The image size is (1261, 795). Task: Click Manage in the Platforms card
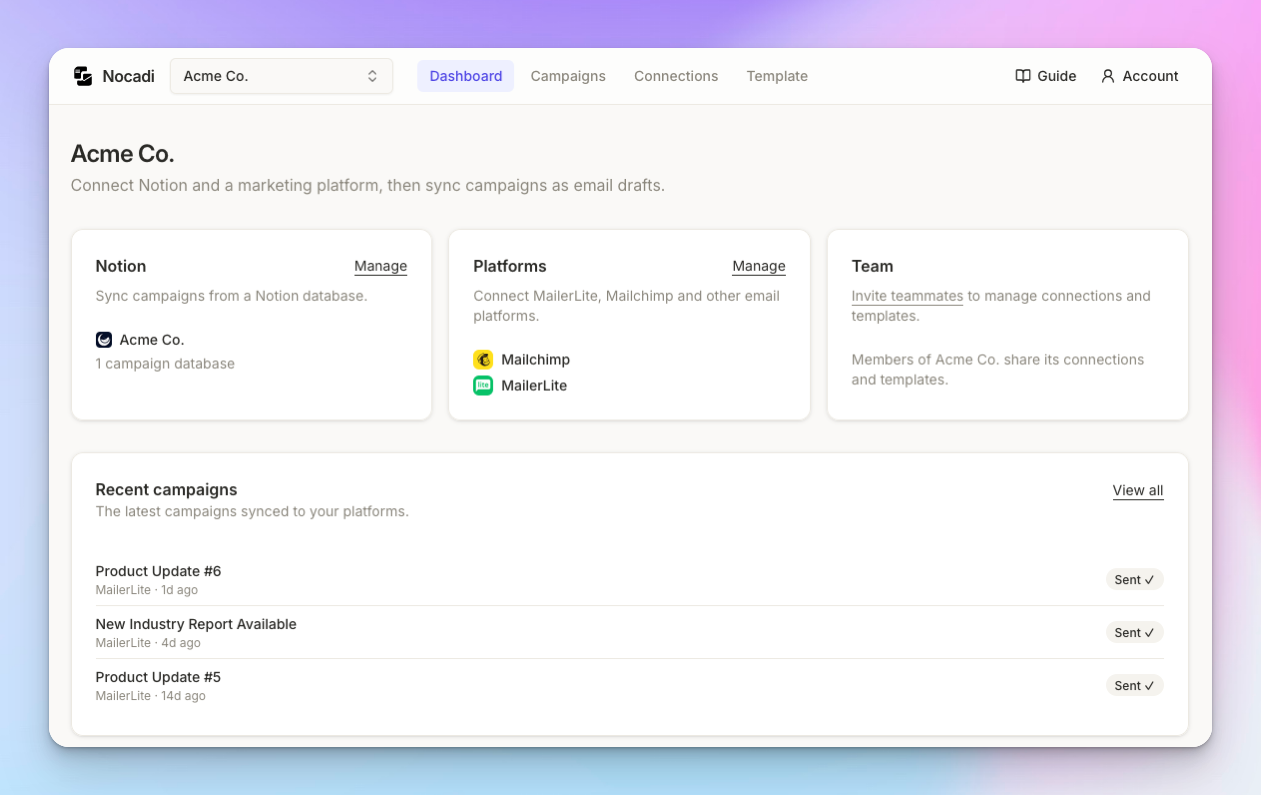pos(759,266)
